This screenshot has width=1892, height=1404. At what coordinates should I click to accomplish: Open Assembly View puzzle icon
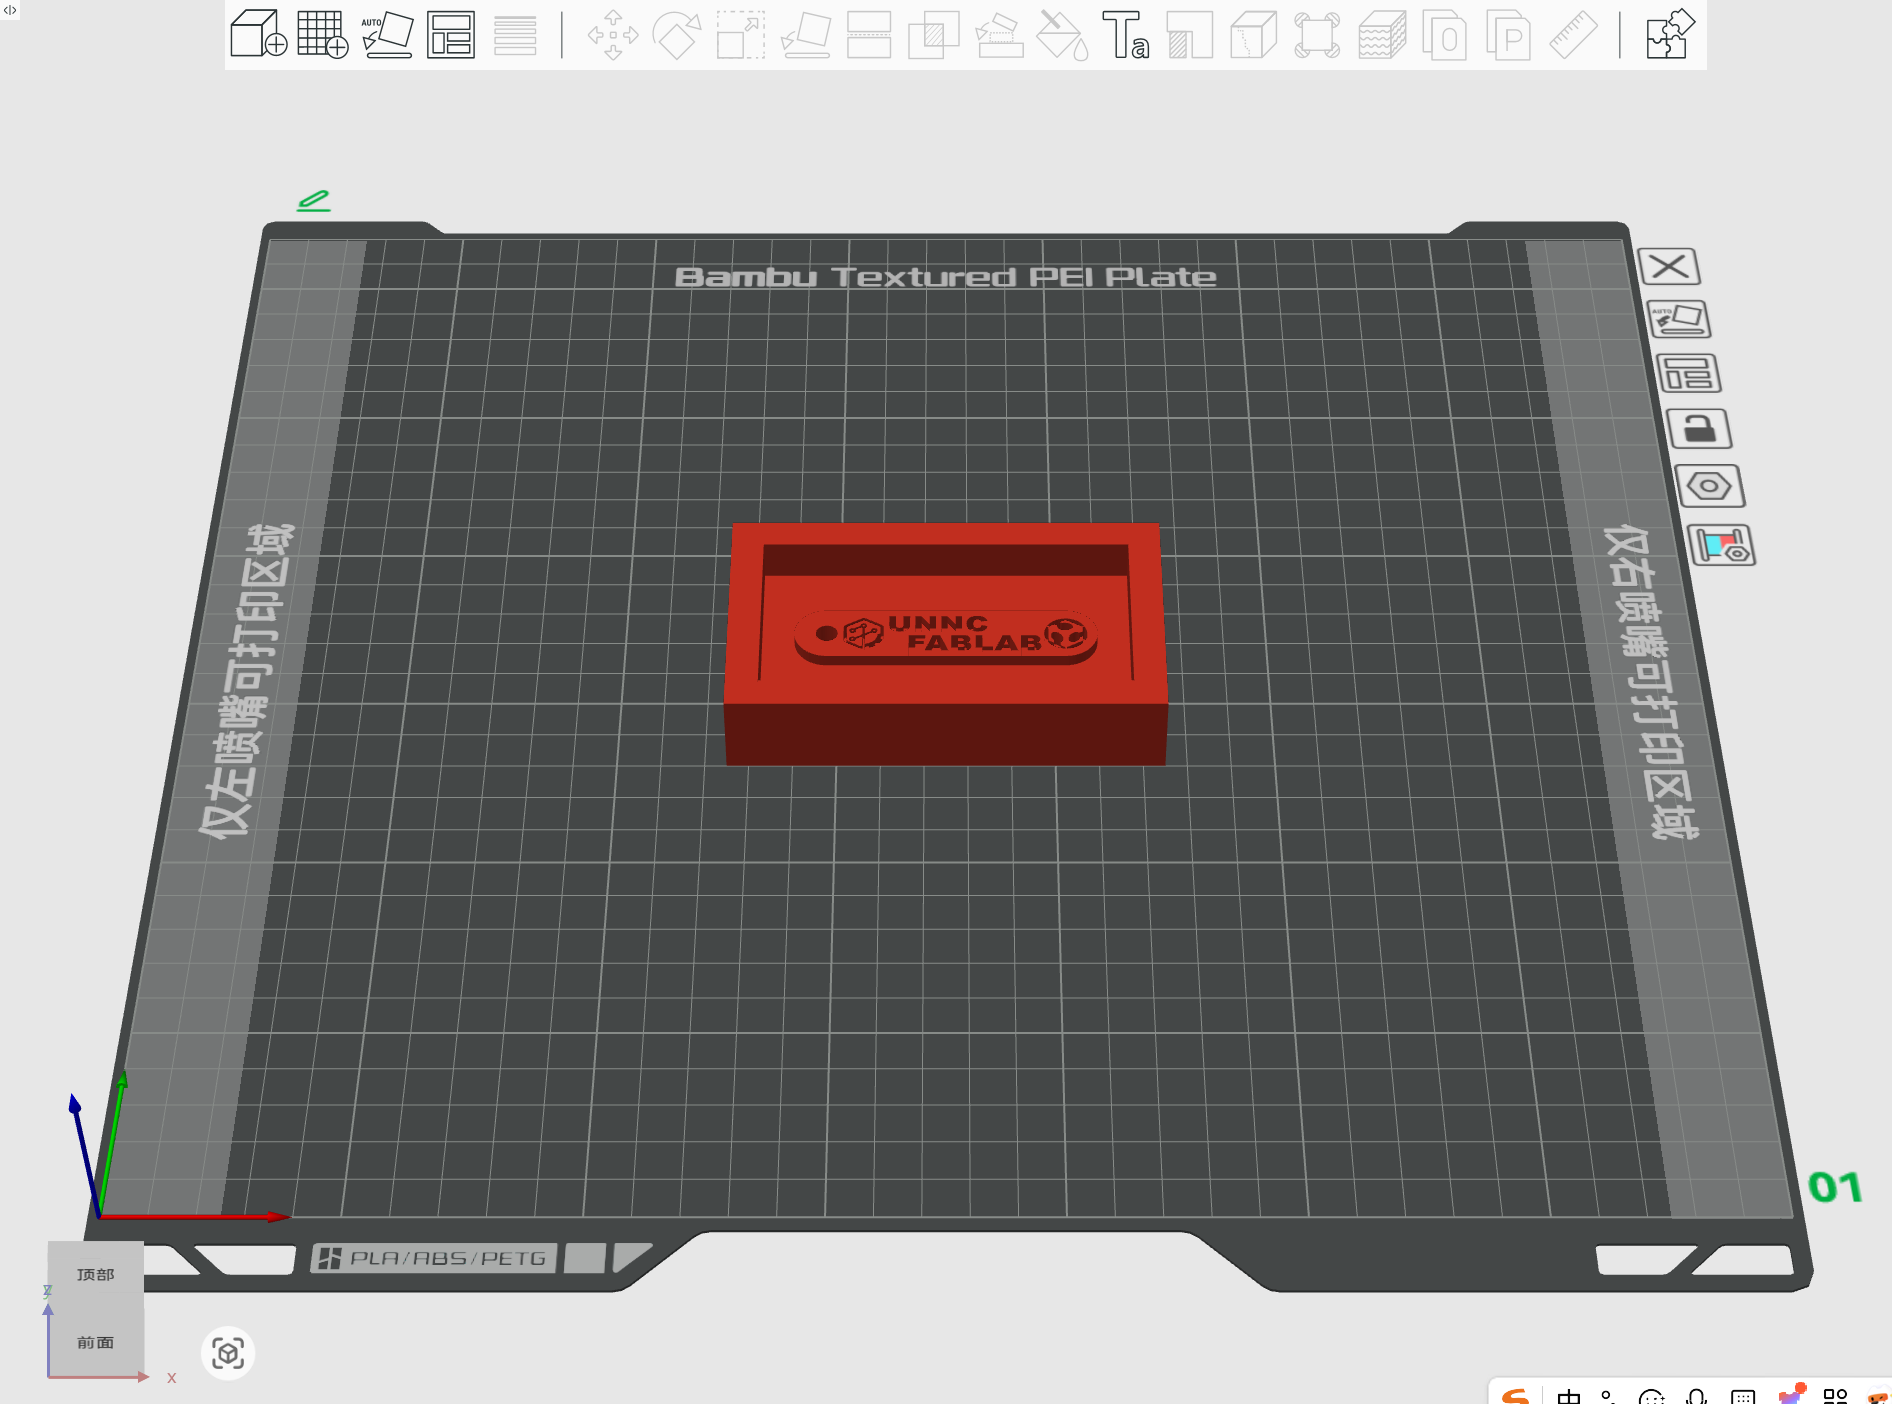point(1670,34)
